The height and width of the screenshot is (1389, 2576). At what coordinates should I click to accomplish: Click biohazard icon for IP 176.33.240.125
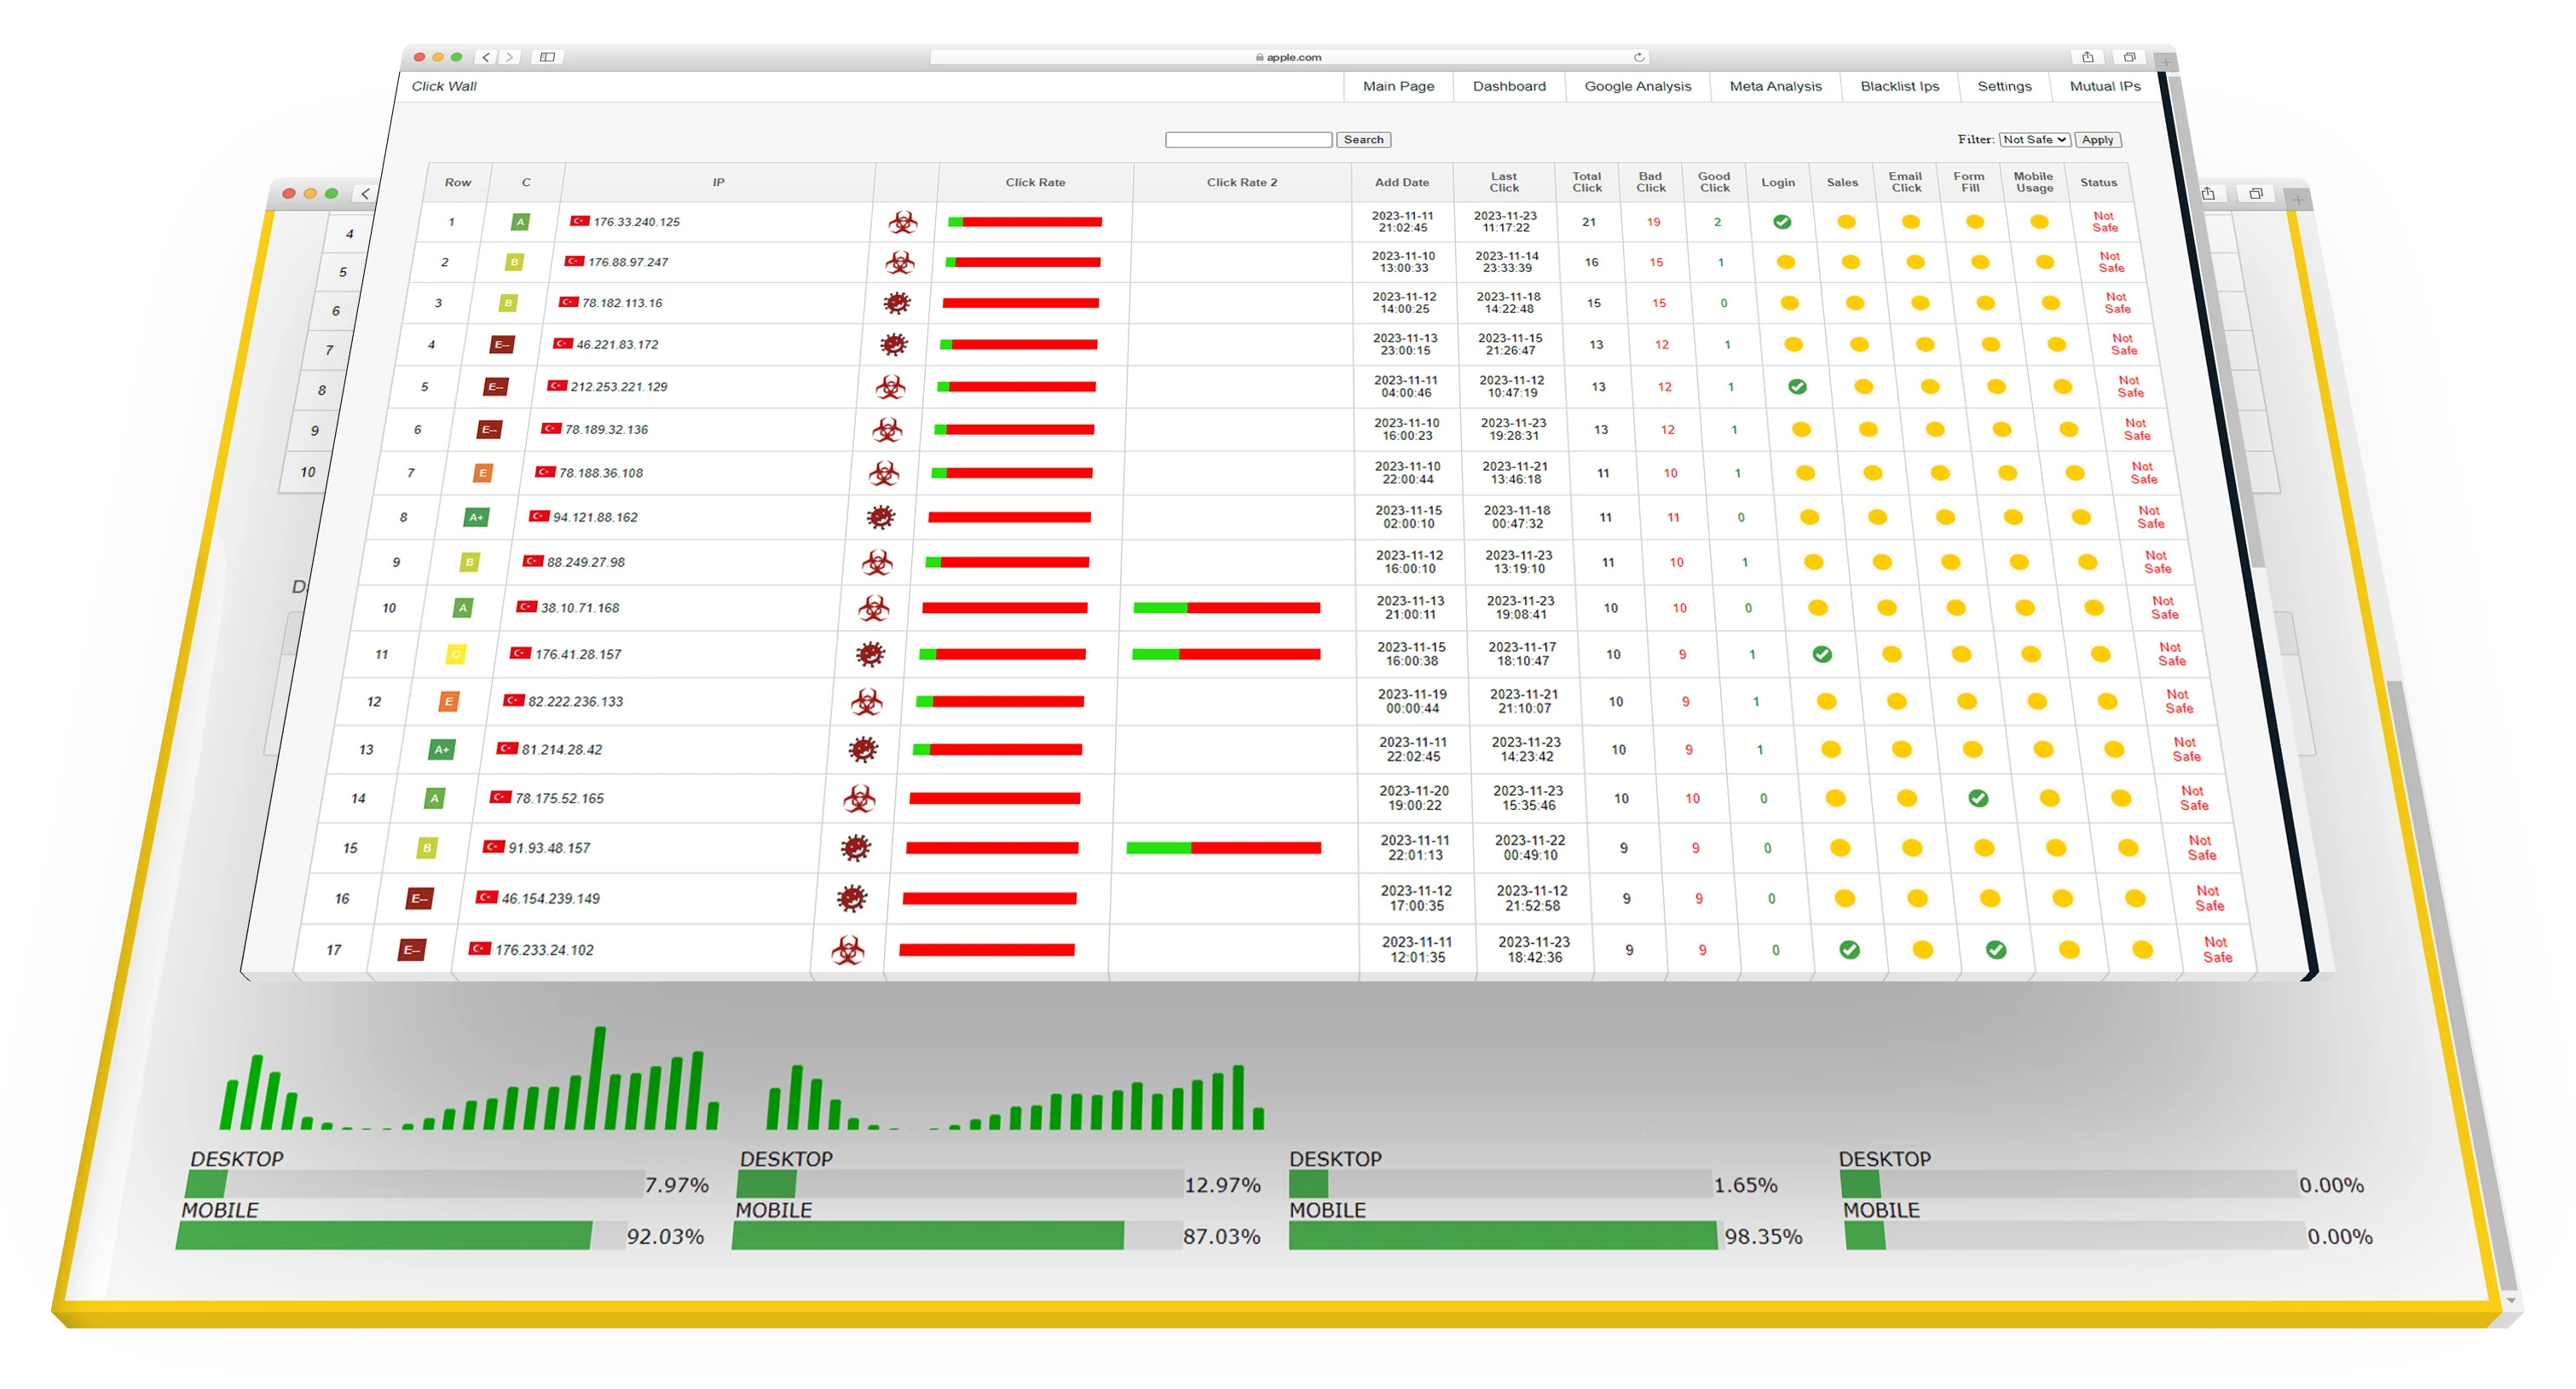tap(903, 222)
